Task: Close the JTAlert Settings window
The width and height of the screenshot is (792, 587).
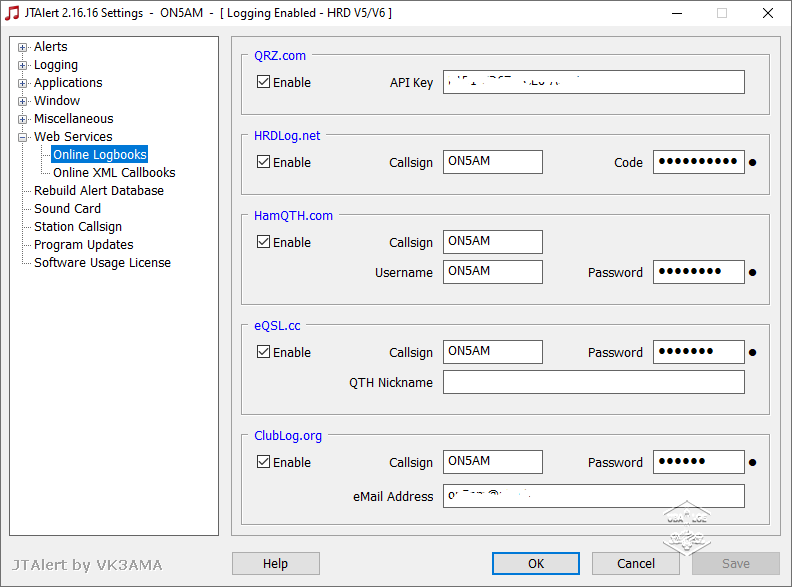Action: 768,13
